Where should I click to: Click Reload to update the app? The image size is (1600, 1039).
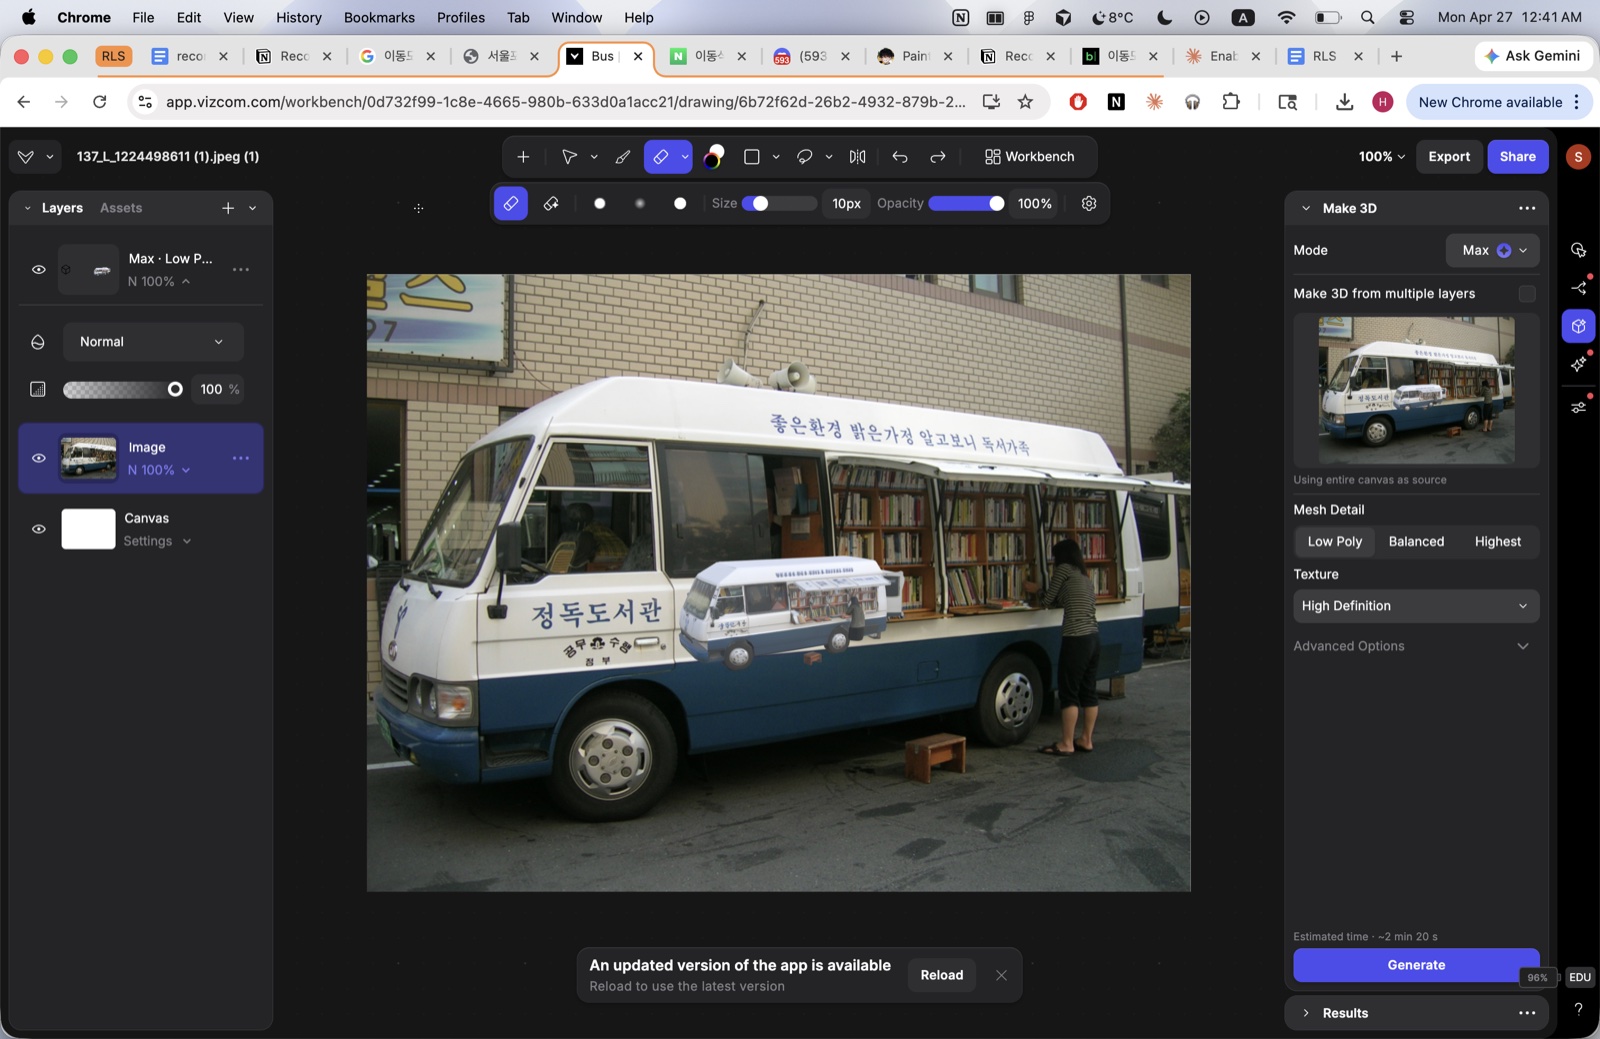pos(940,974)
